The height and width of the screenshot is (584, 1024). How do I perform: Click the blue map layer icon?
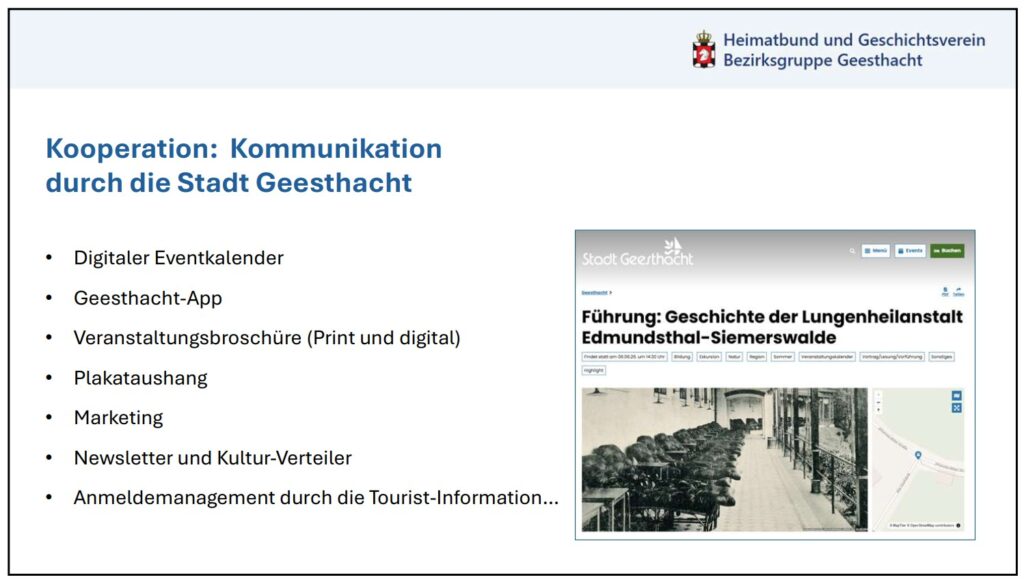click(957, 395)
